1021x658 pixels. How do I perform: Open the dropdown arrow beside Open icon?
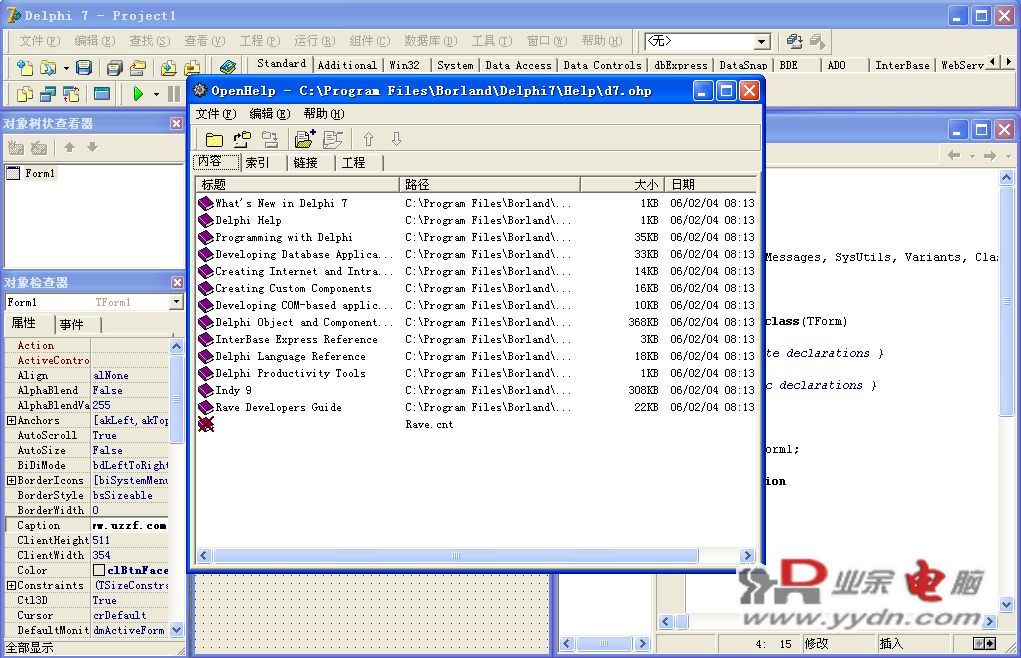(x=66, y=68)
